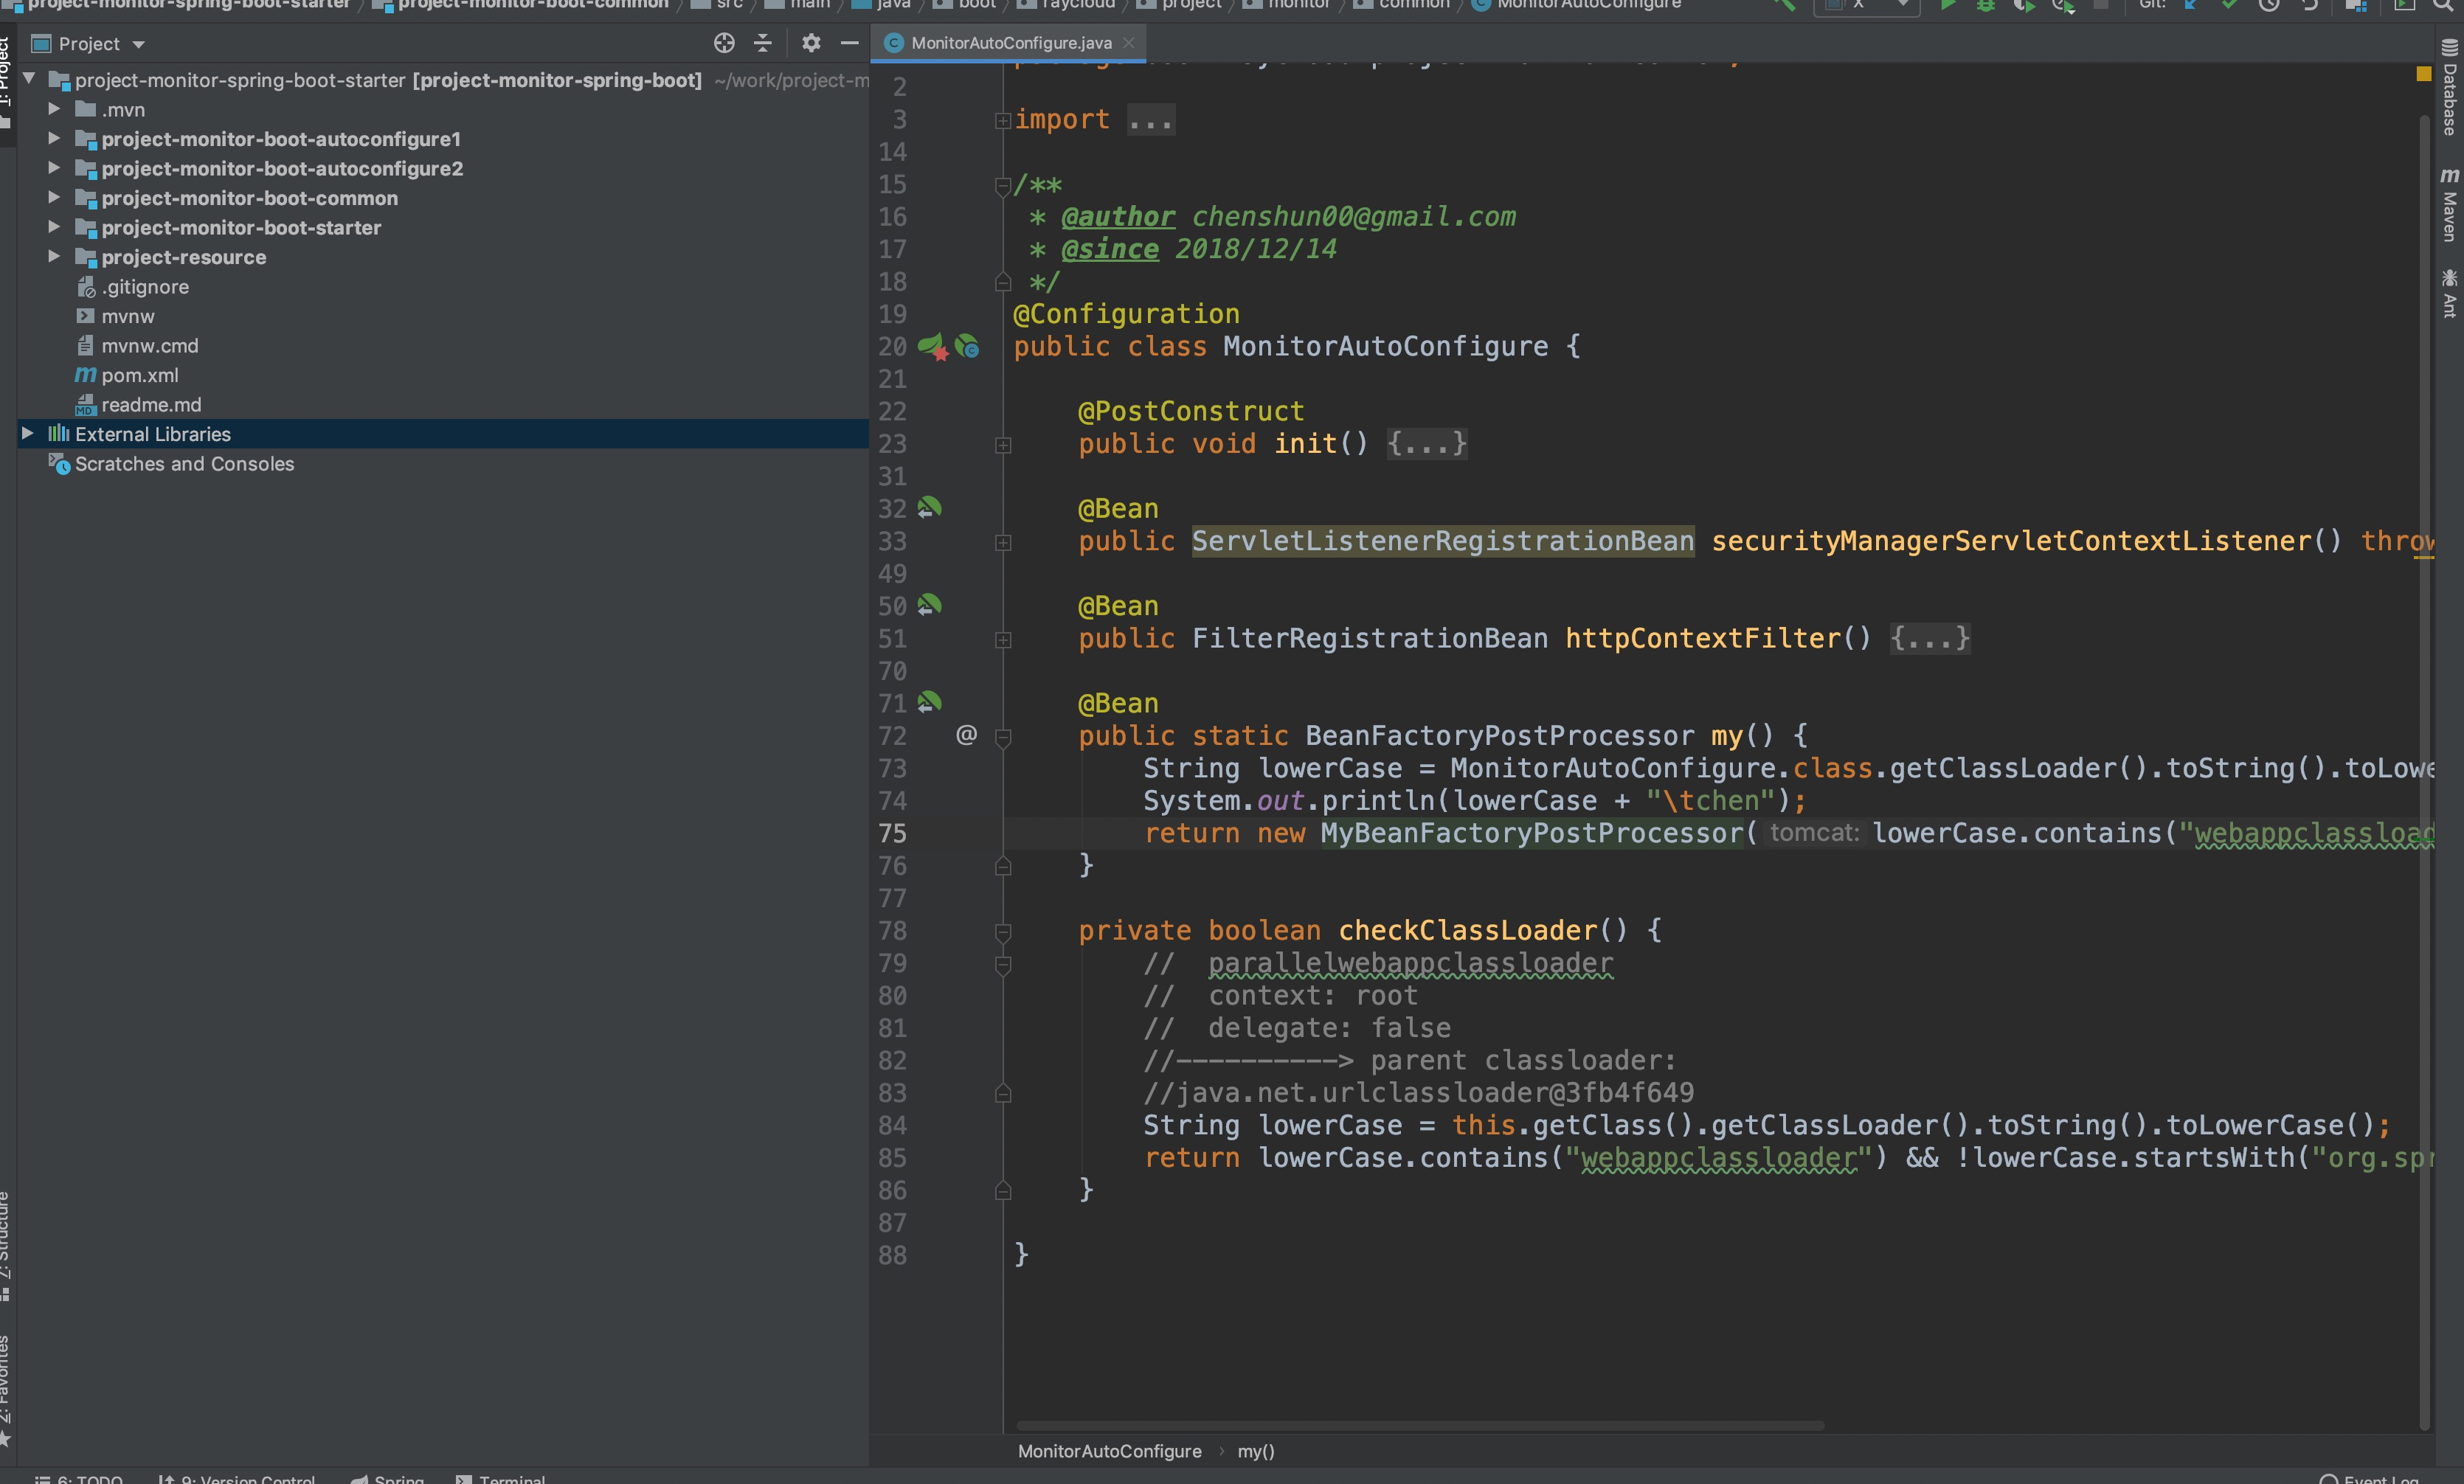Viewport: 2464px width, 1484px height.
Task: Expand project-monitor-boot-autoconfigure1 module
Action: 54,138
